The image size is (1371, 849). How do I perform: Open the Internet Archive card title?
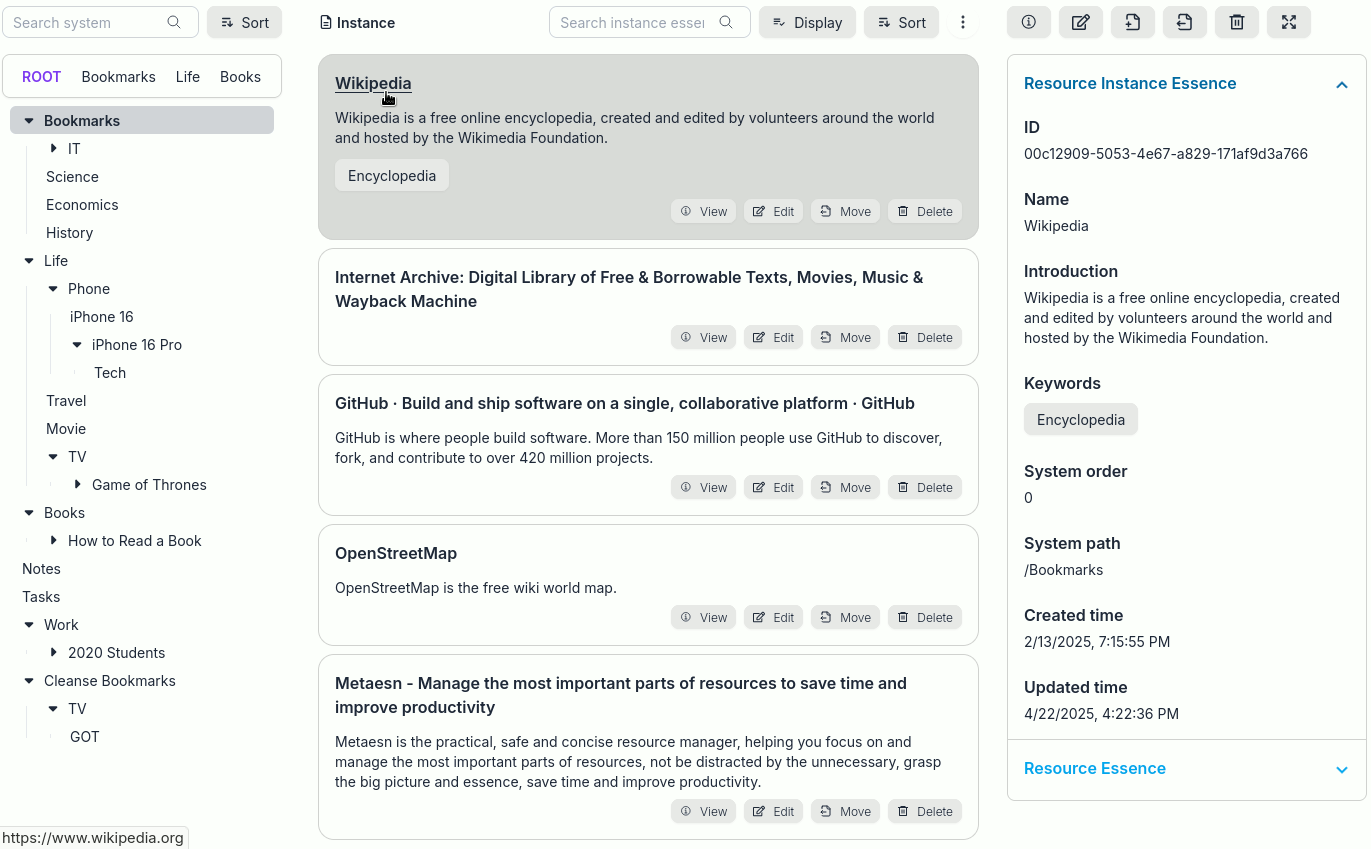pos(629,289)
